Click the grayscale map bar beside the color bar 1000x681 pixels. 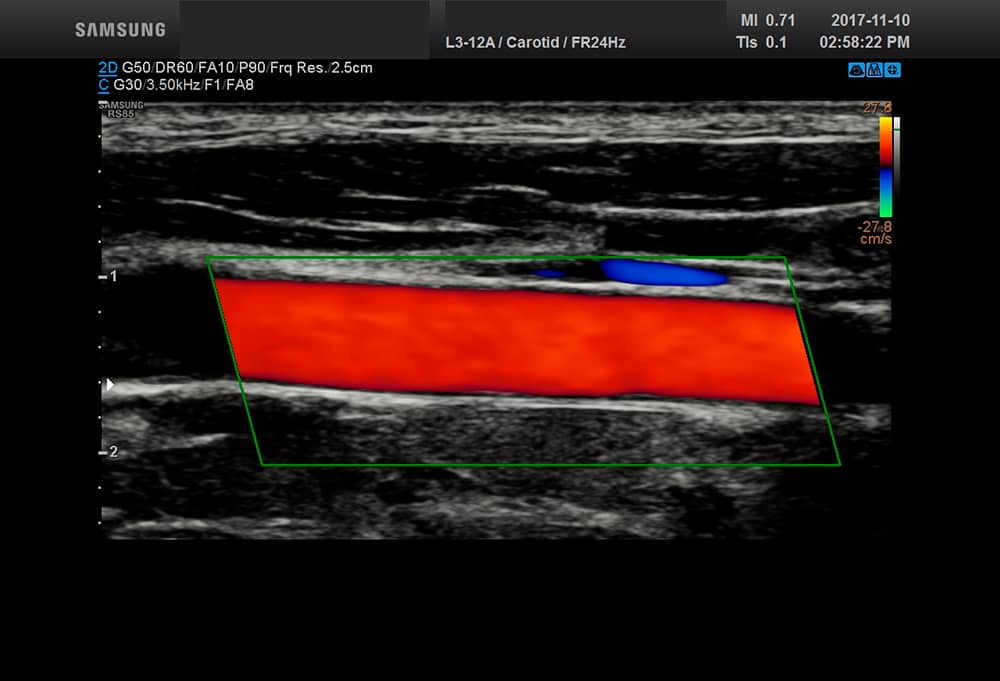(x=896, y=168)
